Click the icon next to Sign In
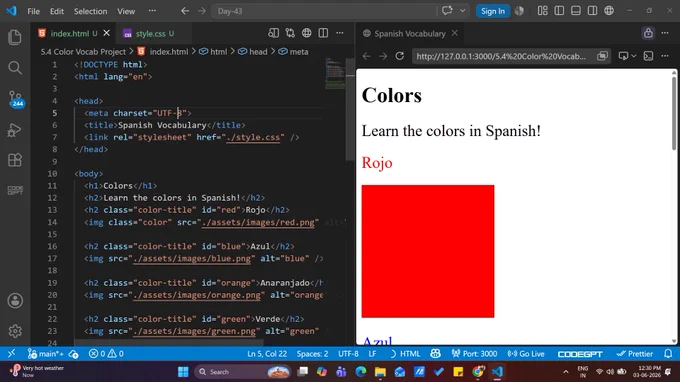Viewport: 680px width, 382px height. [x=519, y=11]
